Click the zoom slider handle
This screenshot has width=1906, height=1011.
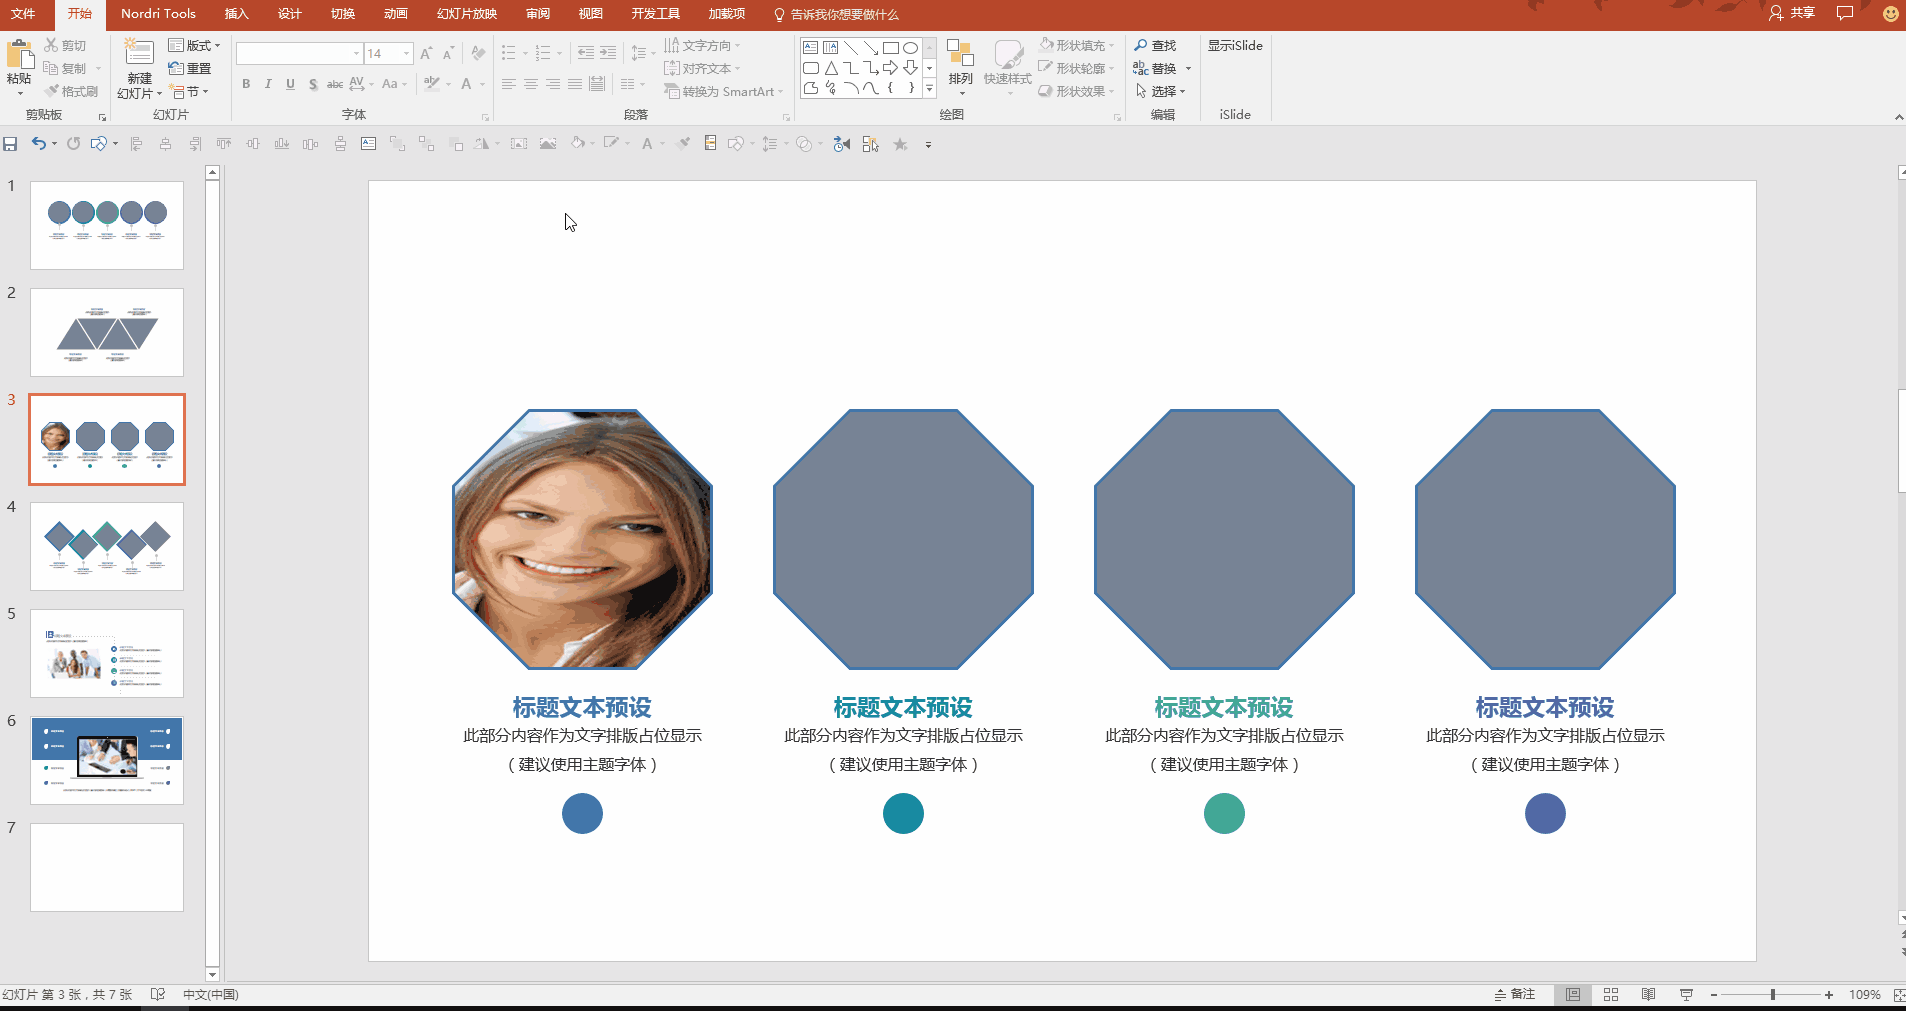pos(1773,995)
